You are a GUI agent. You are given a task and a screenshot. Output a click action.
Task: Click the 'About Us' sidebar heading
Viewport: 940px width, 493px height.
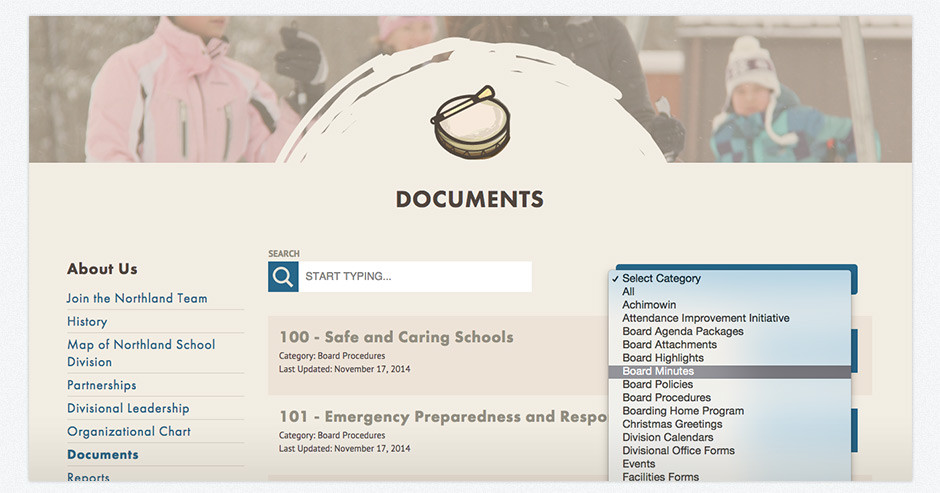[x=102, y=269]
